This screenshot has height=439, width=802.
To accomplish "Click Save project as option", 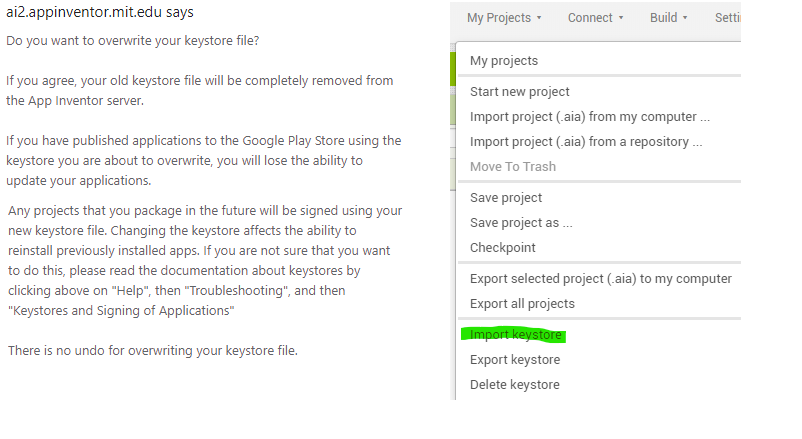I will coord(521,223).
